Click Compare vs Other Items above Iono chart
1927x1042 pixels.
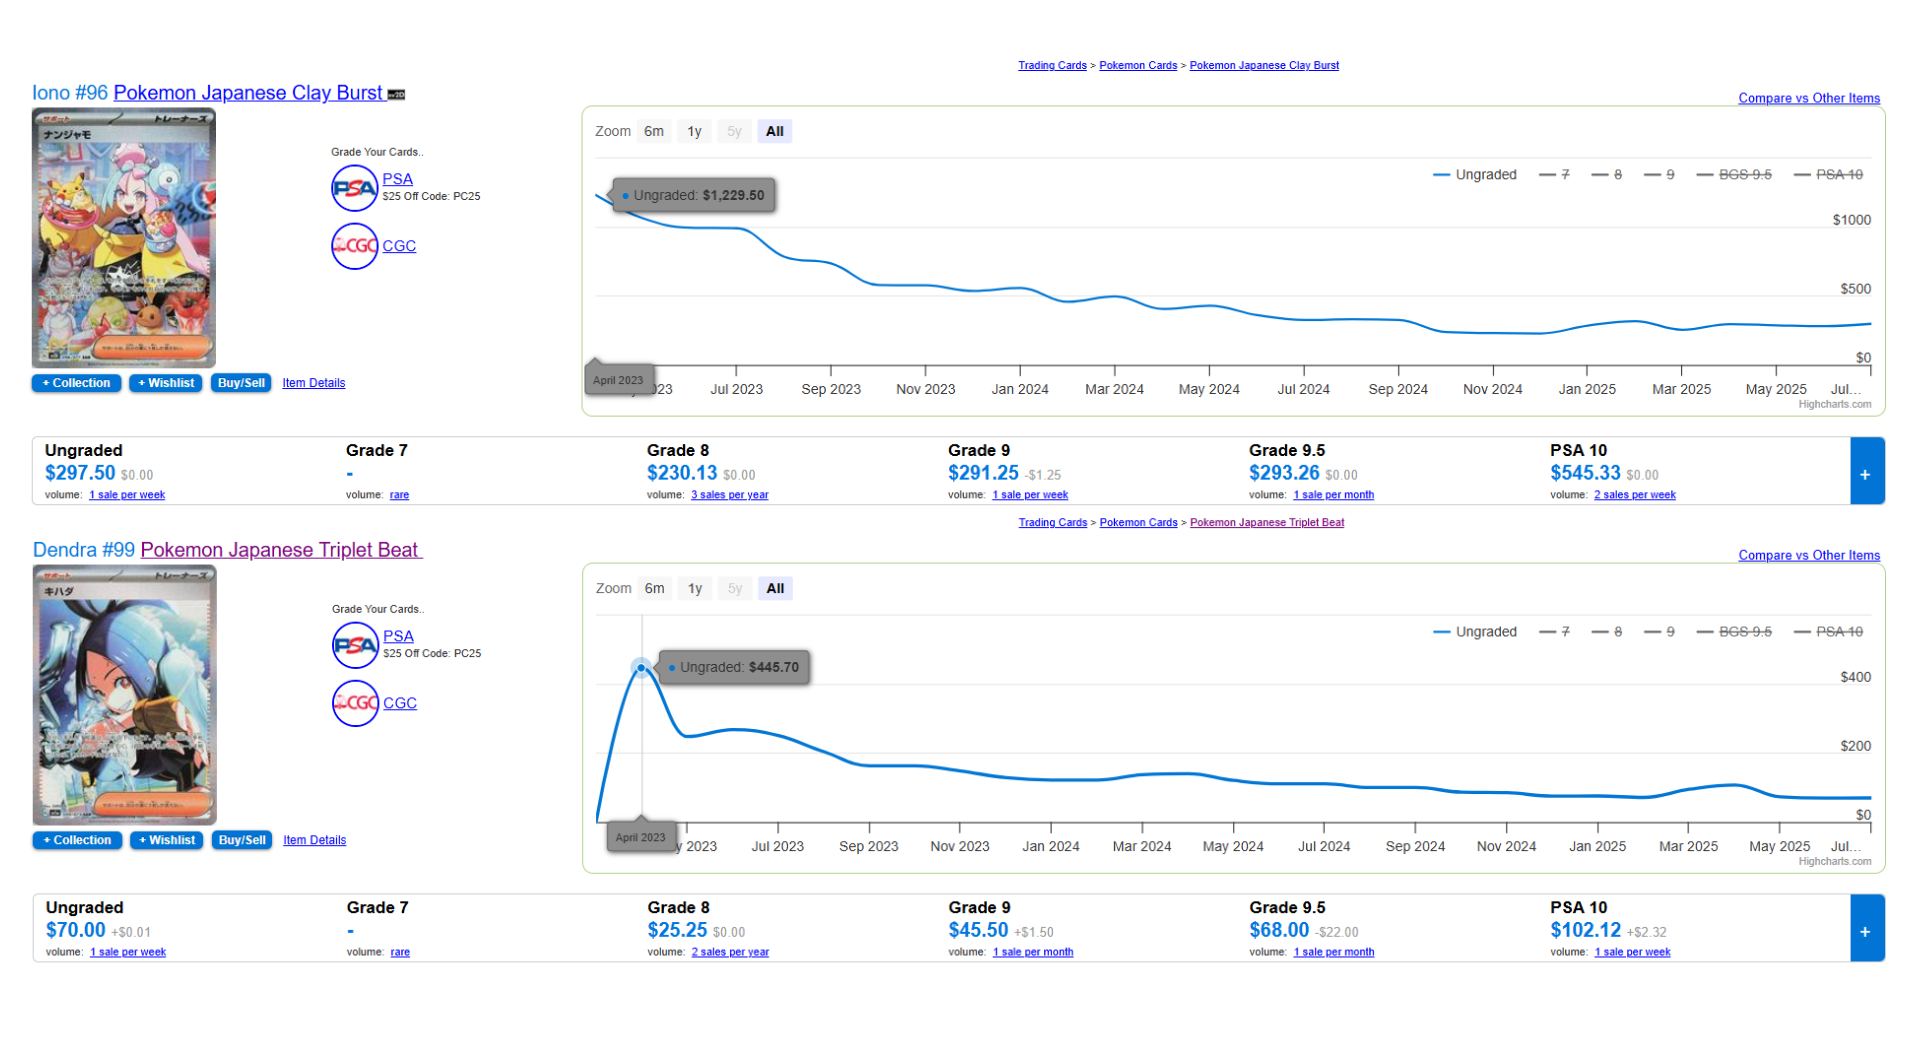tap(1809, 98)
